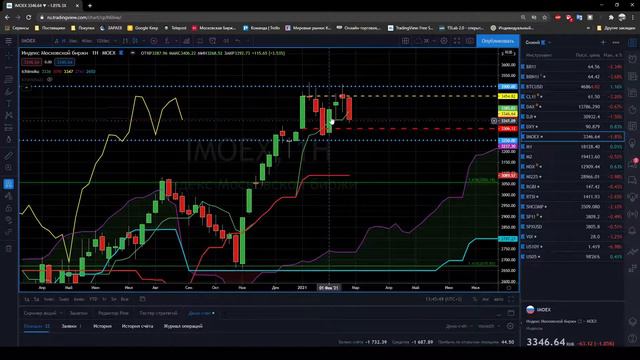The image size is (640, 360).
Task: Open trading panel settings gear
Action: click(x=510, y=326)
